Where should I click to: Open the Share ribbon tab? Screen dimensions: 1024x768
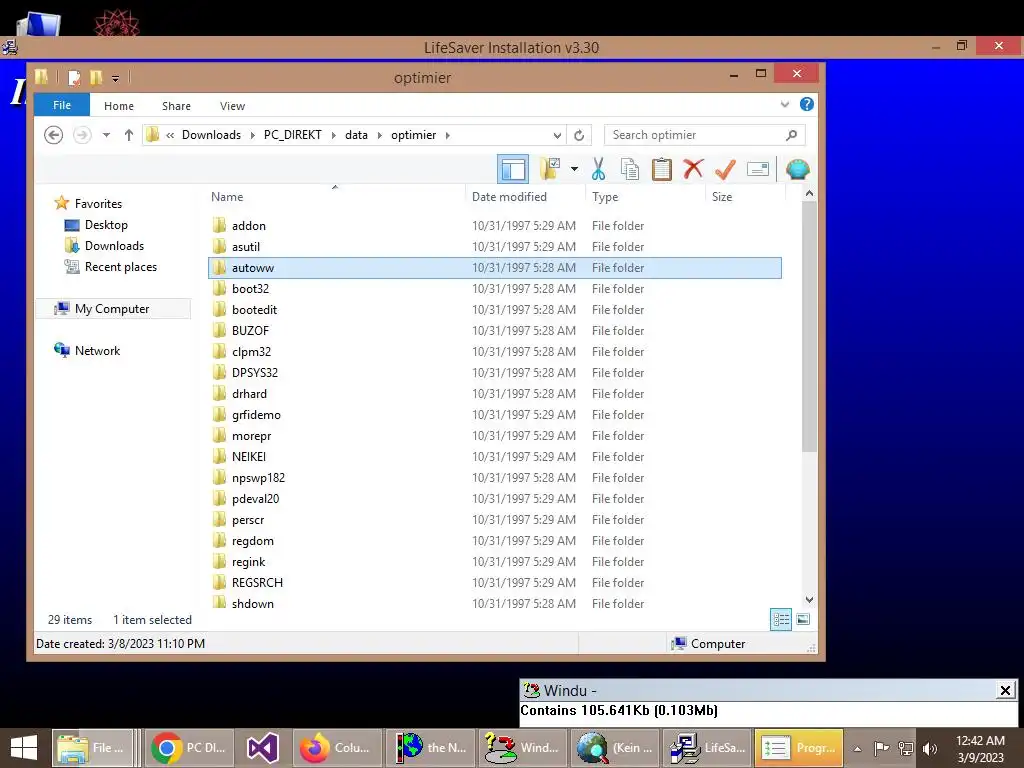(176, 106)
